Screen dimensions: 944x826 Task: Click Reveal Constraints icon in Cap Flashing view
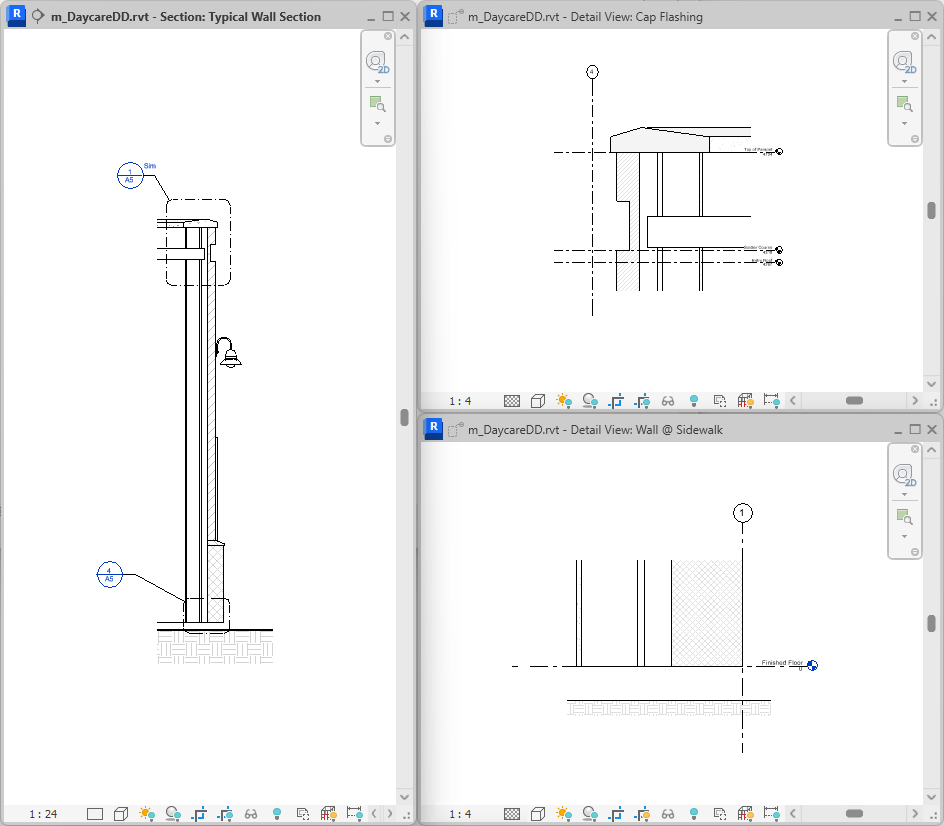click(x=771, y=401)
